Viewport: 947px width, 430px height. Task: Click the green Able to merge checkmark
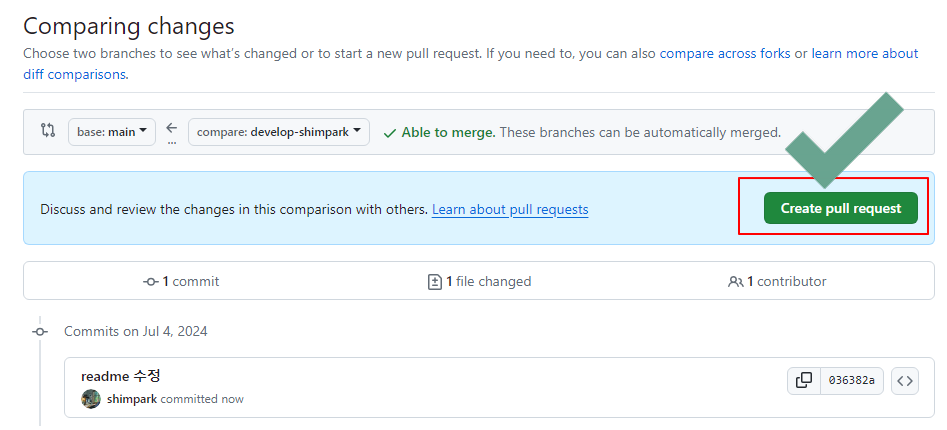point(390,132)
